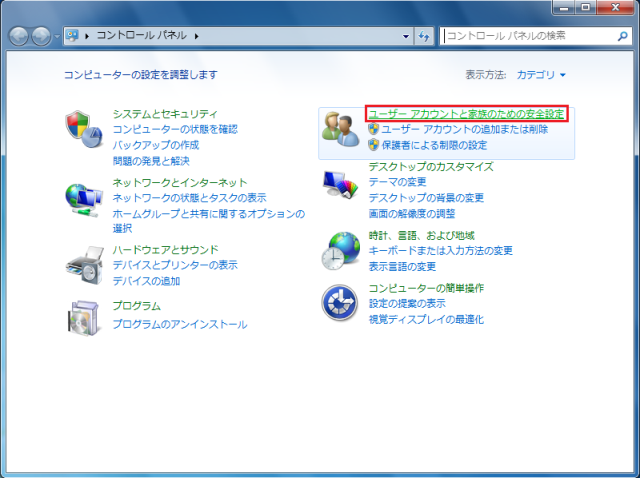Click the User Accounts people icon
The height and width of the screenshot is (478, 640).
pyautogui.click(x=340, y=129)
